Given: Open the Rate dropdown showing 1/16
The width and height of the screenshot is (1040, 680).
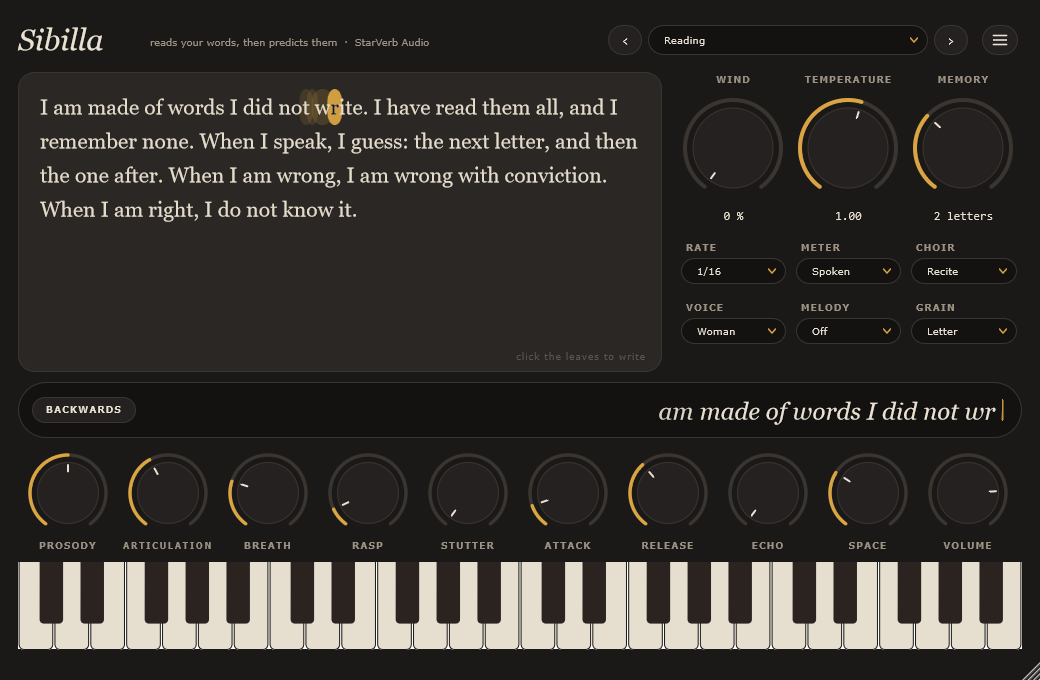Looking at the screenshot, I should 733,271.
